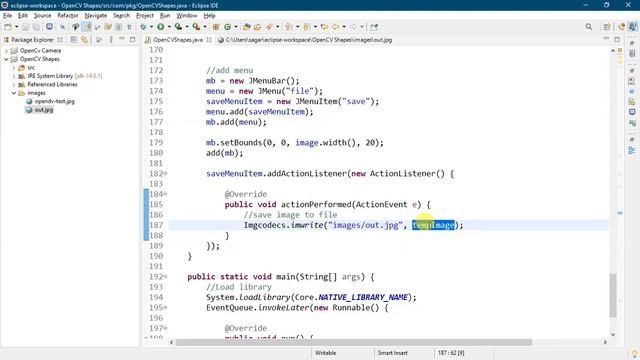The image size is (640, 360).
Task: Open the Run dropdown arrow
Action: (169, 27)
